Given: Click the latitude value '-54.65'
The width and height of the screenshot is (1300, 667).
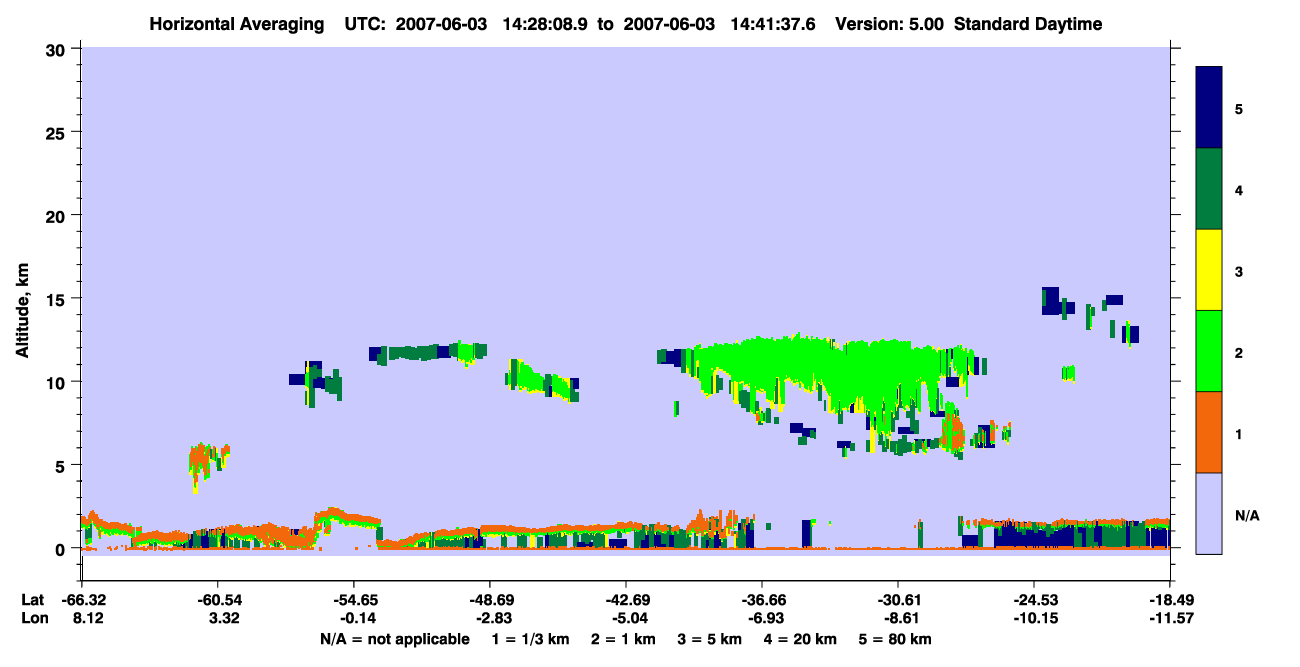Looking at the screenshot, I should coord(354,600).
